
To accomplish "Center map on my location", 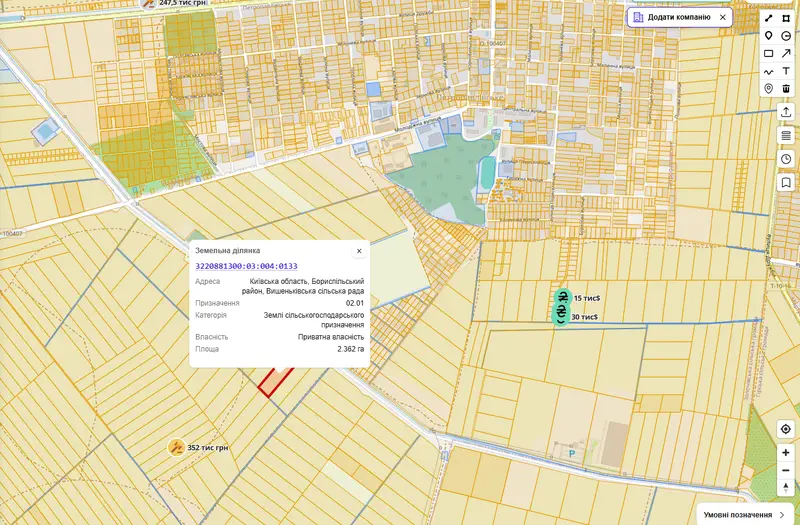I will (786, 429).
